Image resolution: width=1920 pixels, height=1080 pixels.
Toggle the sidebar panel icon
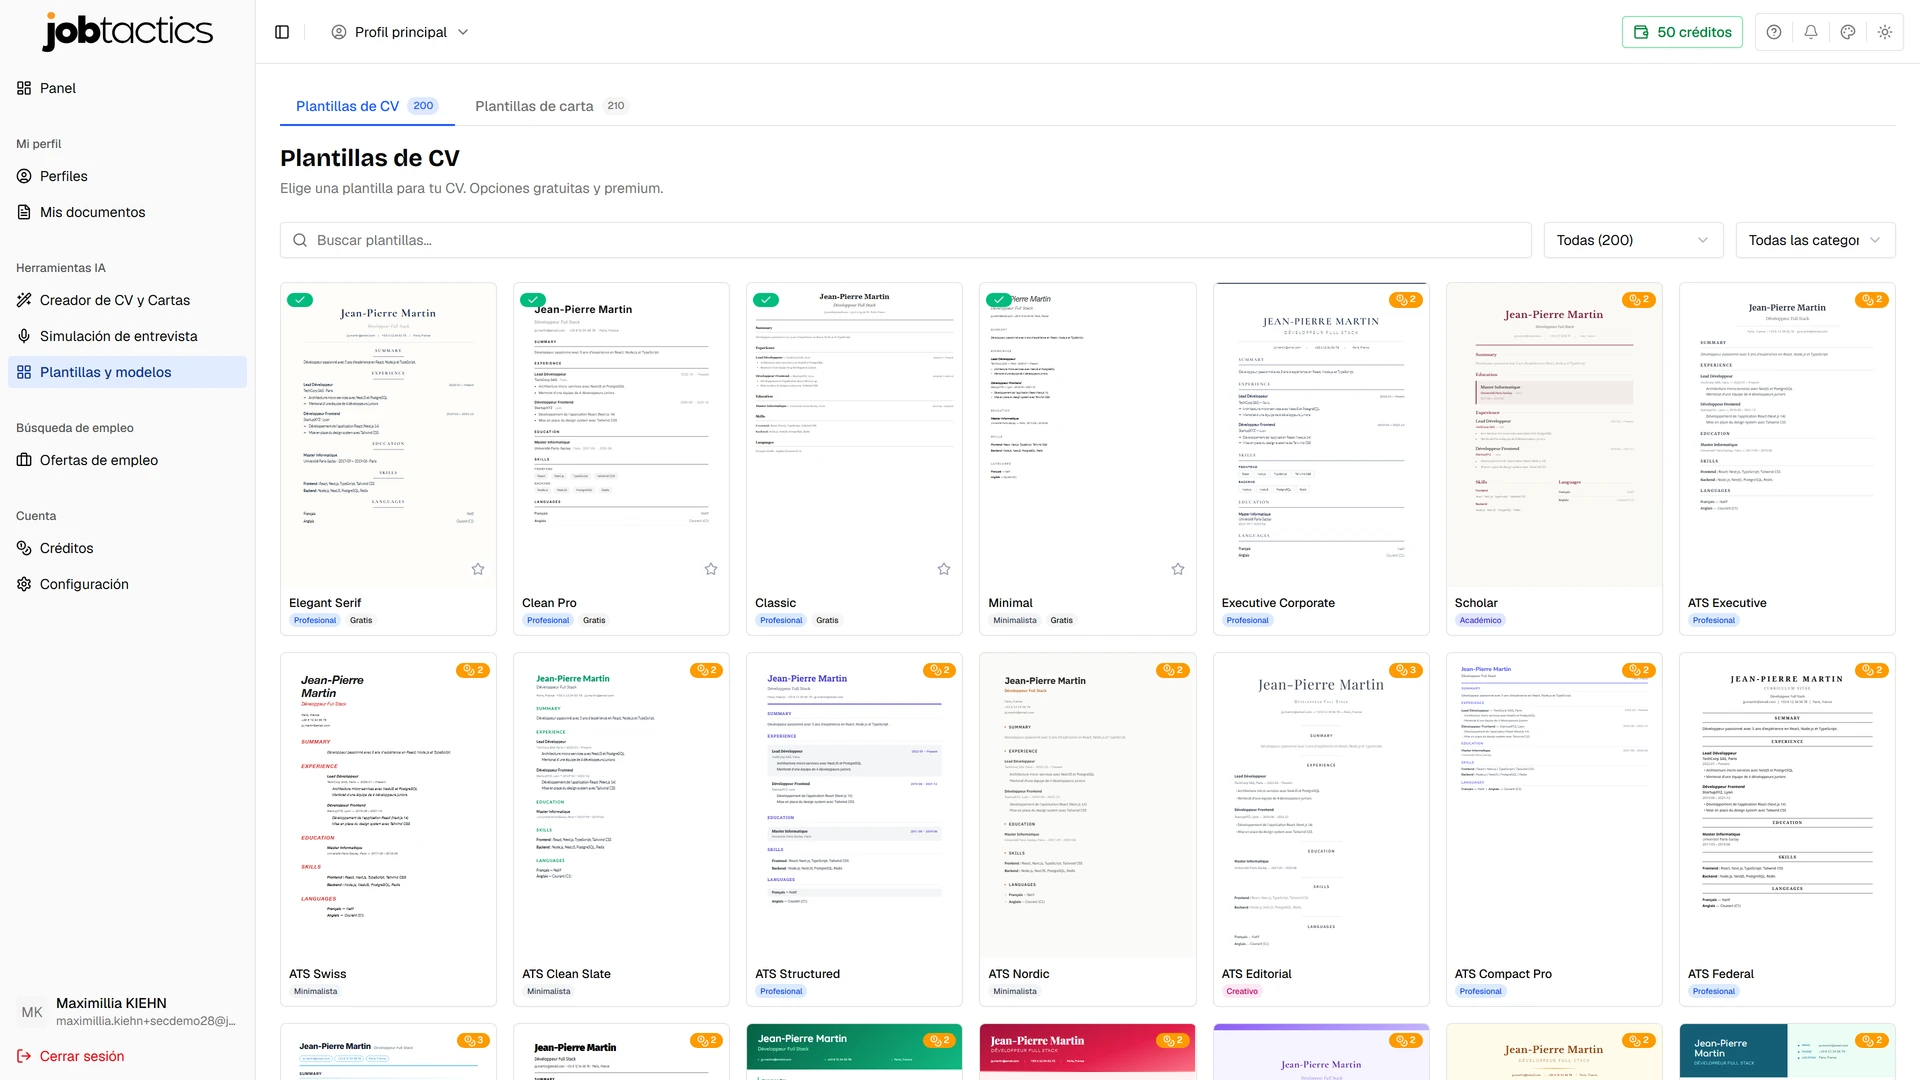(x=282, y=32)
